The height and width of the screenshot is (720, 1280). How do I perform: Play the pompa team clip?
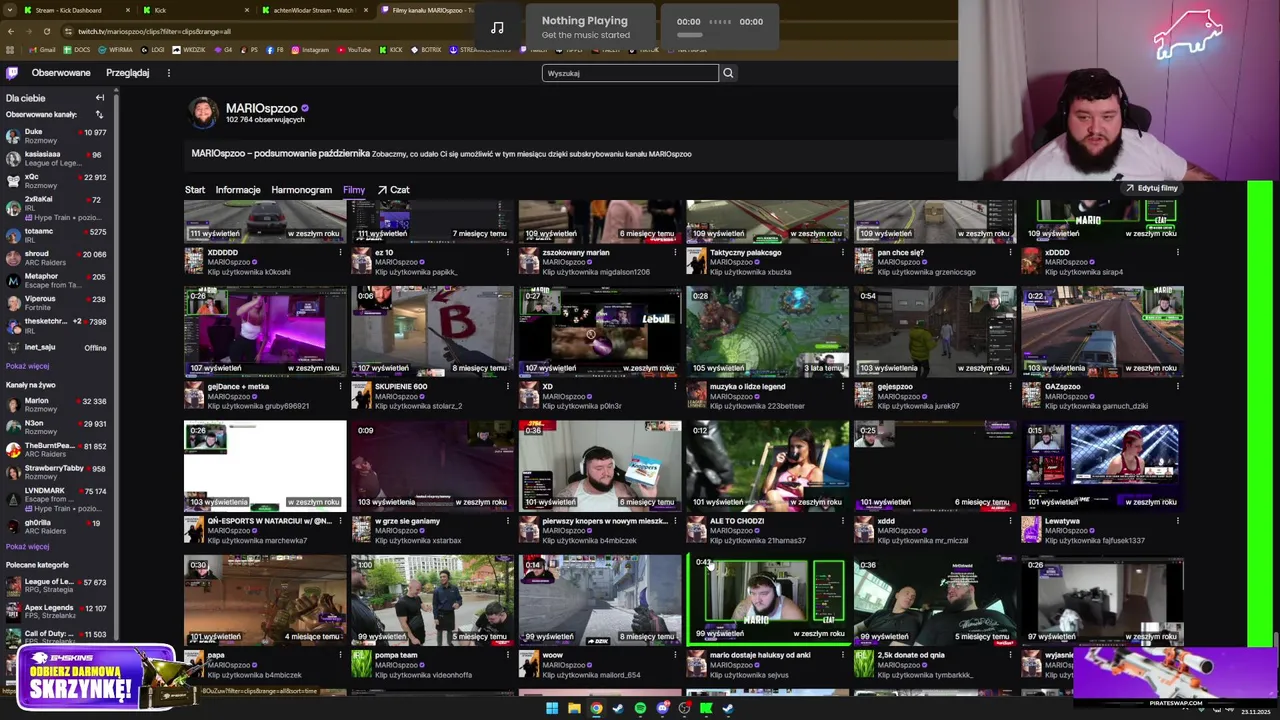click(433, 600)
